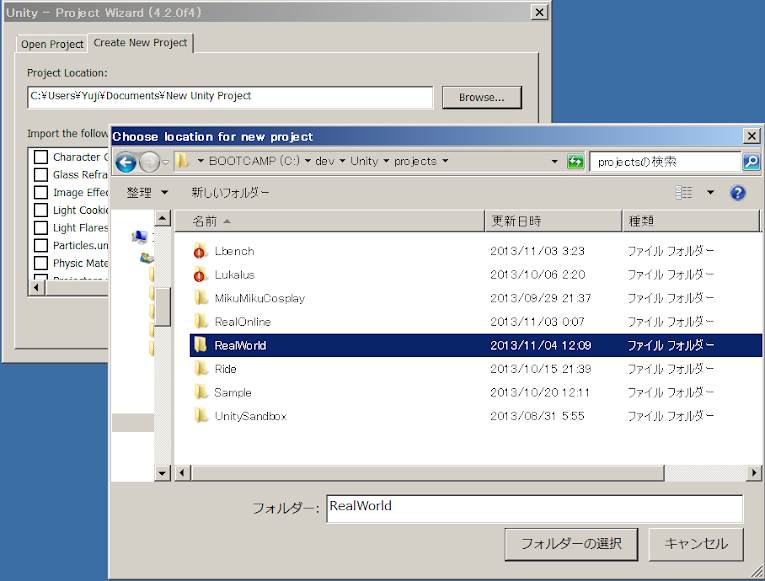
Task: Open the help question mark icon
Action: pyautogui.click(x=738, y=193)
